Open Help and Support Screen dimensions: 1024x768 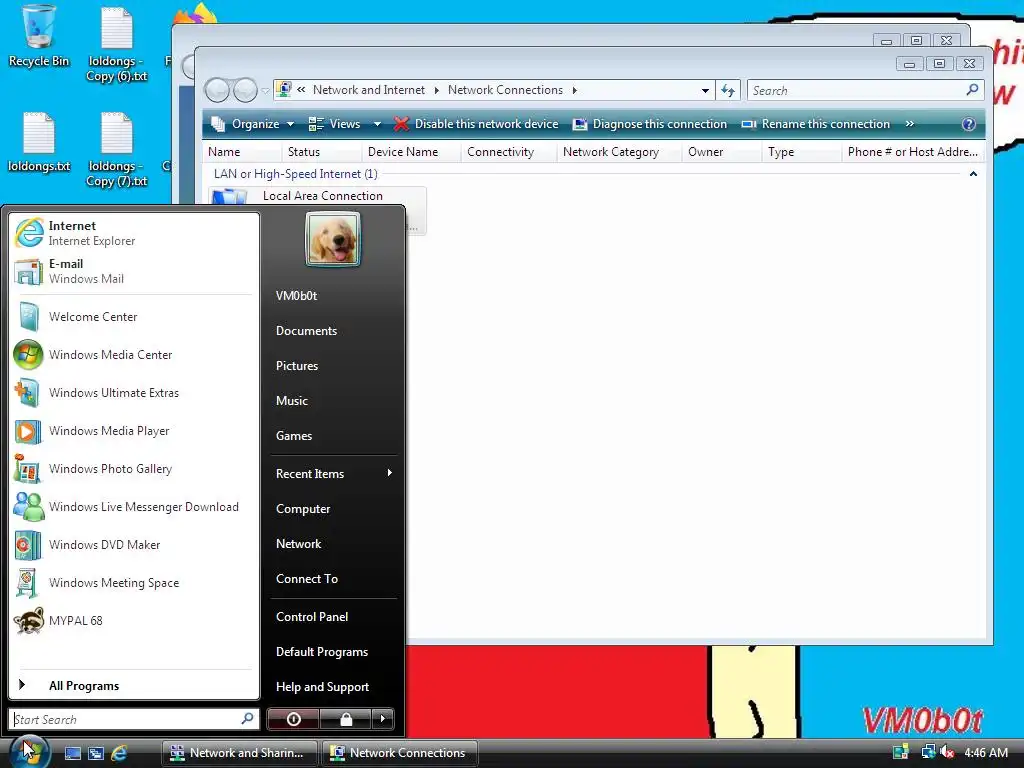coord(333,686)
